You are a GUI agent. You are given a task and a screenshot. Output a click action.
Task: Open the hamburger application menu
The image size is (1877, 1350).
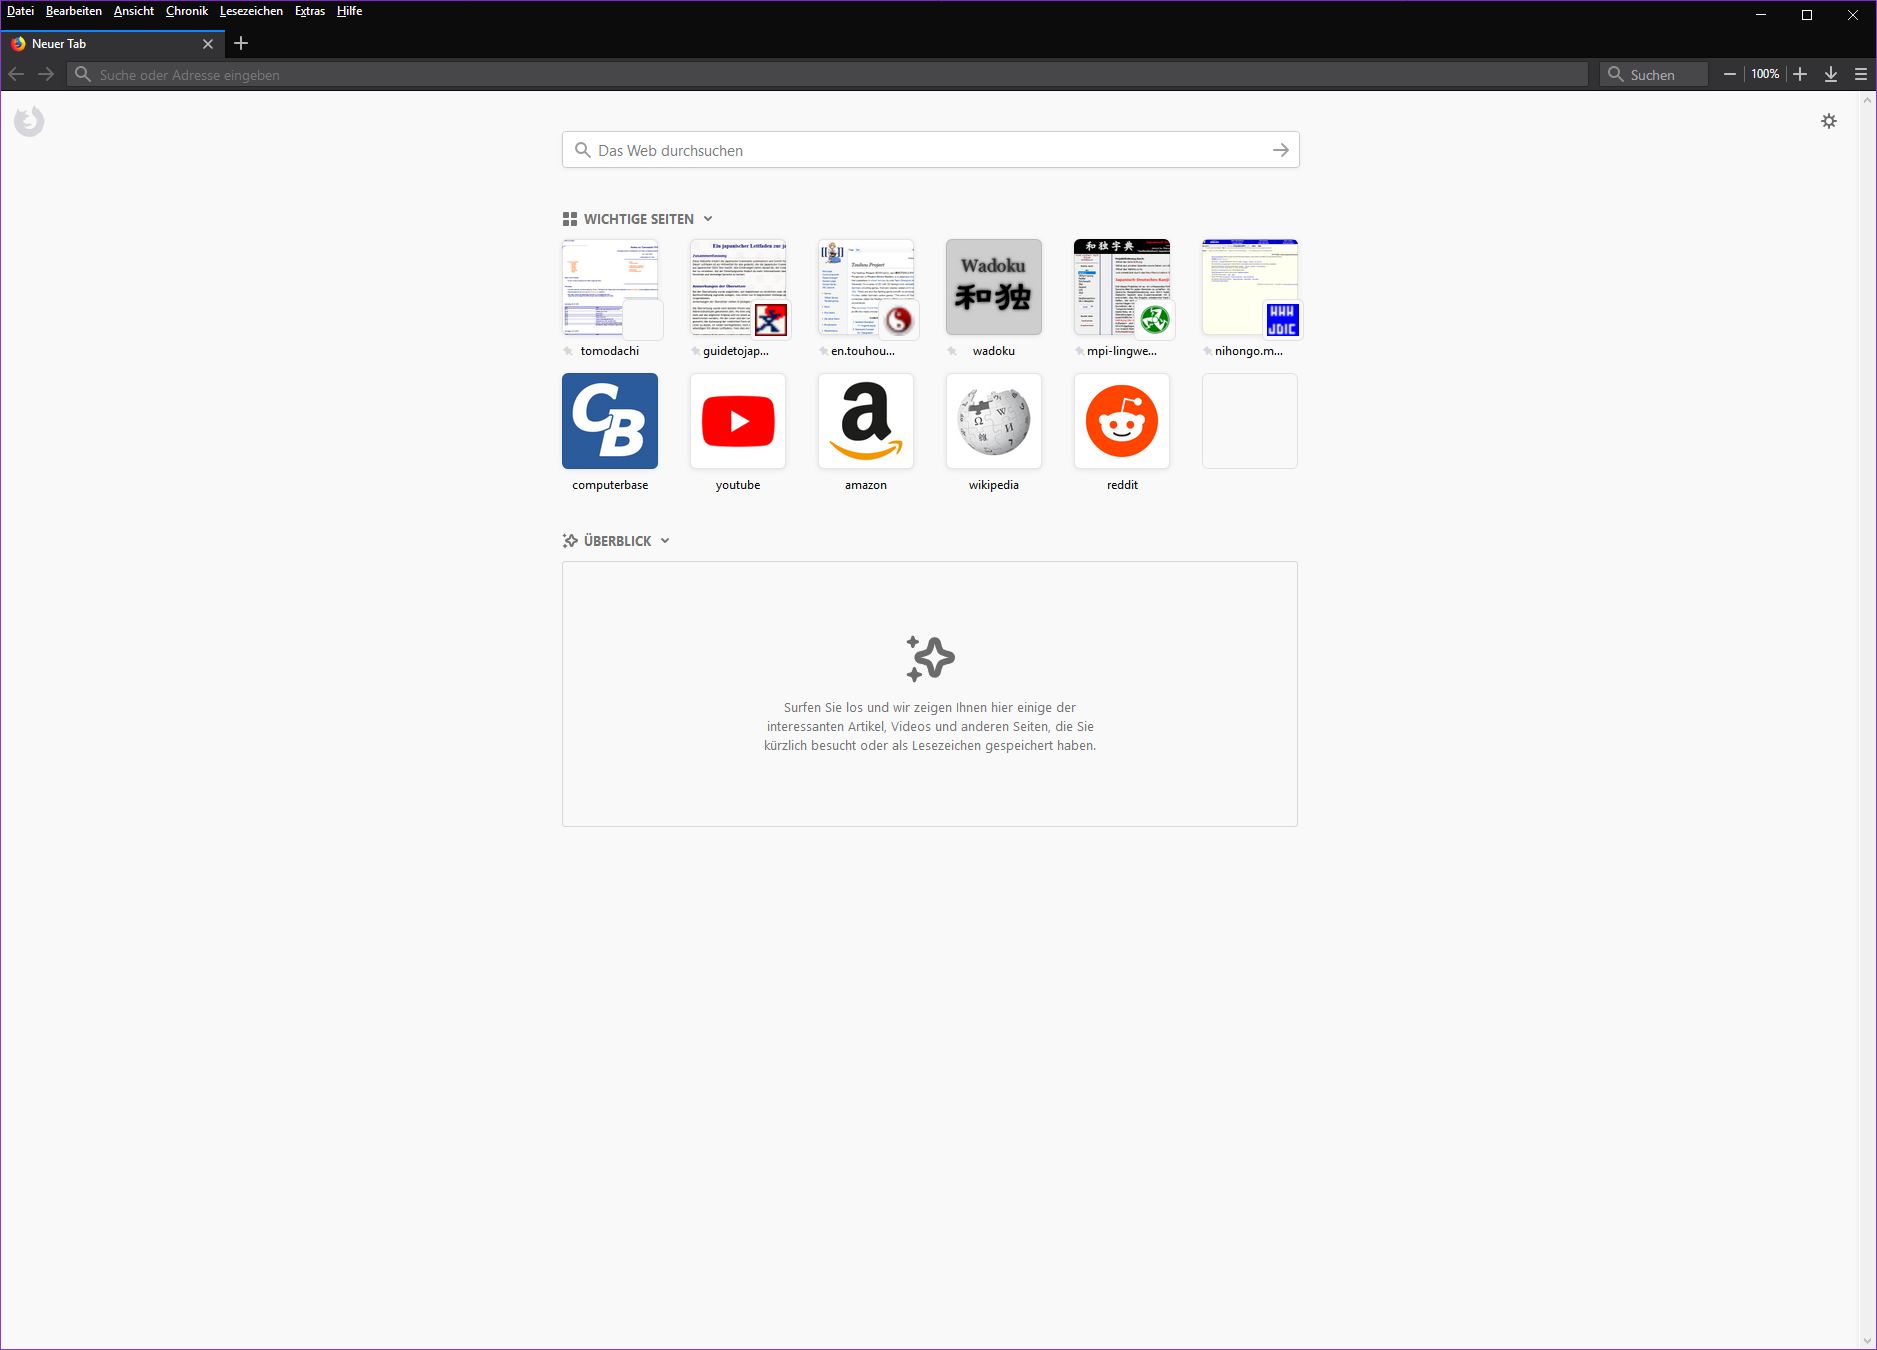pos(1861,74)
